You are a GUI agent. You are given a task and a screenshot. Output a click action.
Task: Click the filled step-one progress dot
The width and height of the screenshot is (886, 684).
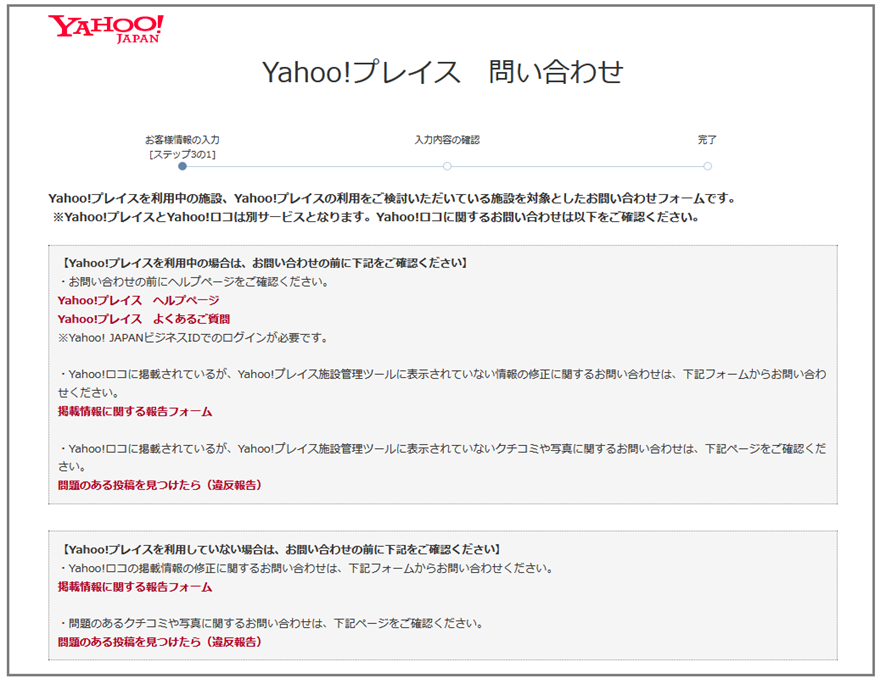(x=182, y=166)
